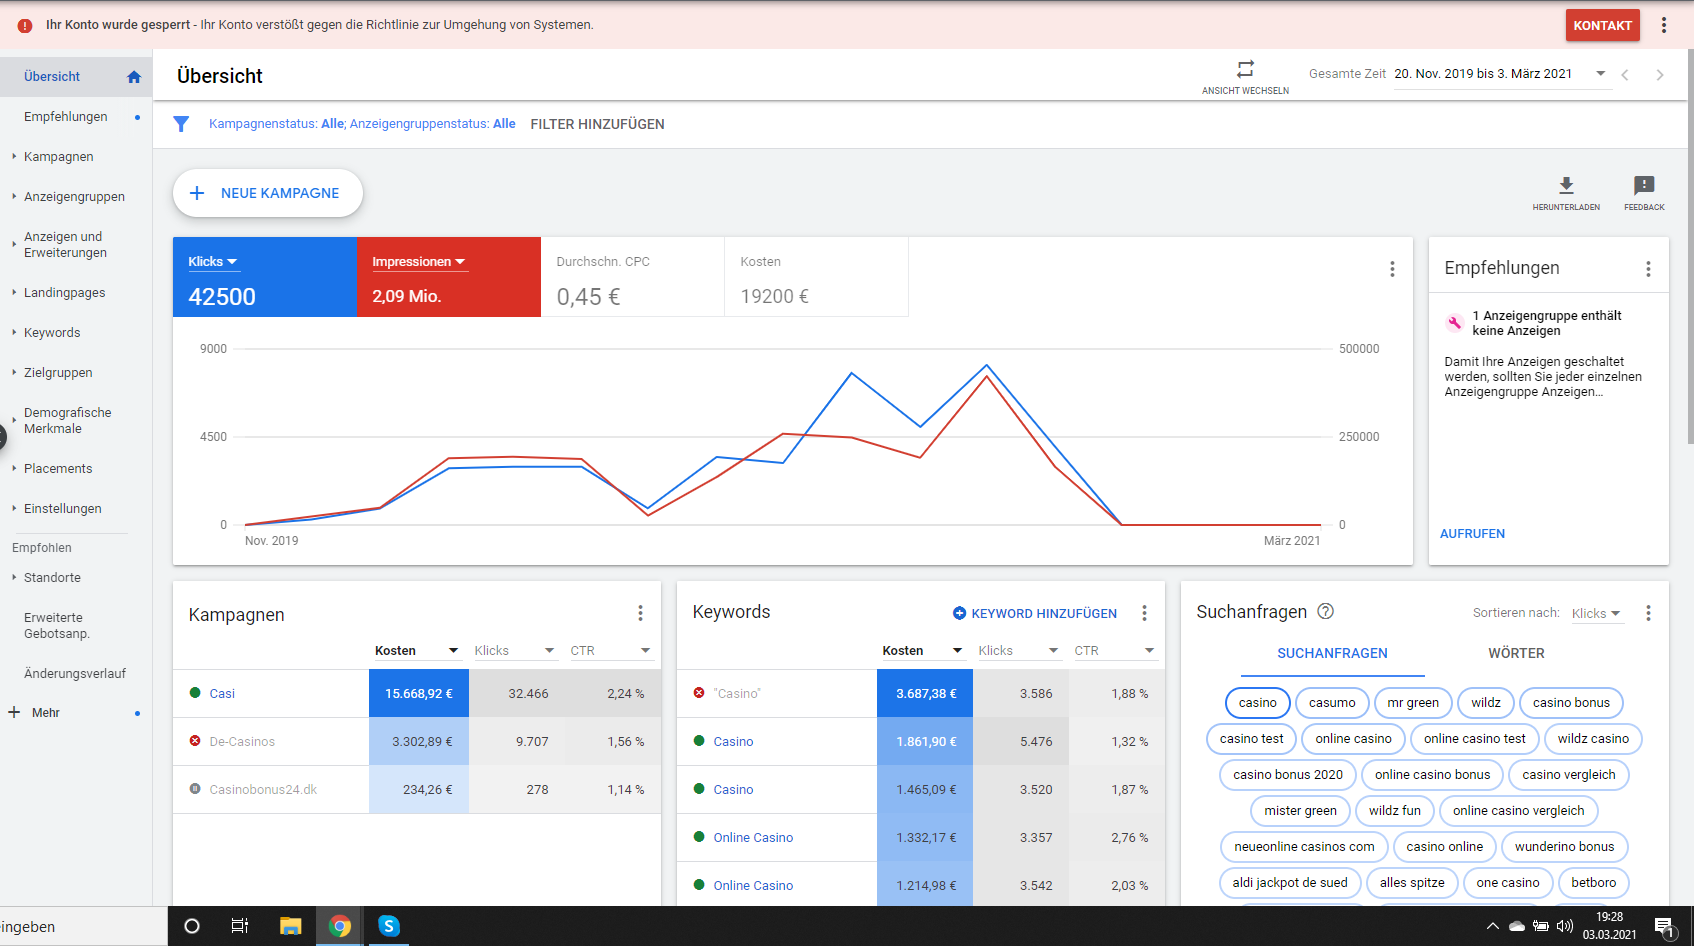Expand the Kampagnen sidebar item

coord(14,156)
